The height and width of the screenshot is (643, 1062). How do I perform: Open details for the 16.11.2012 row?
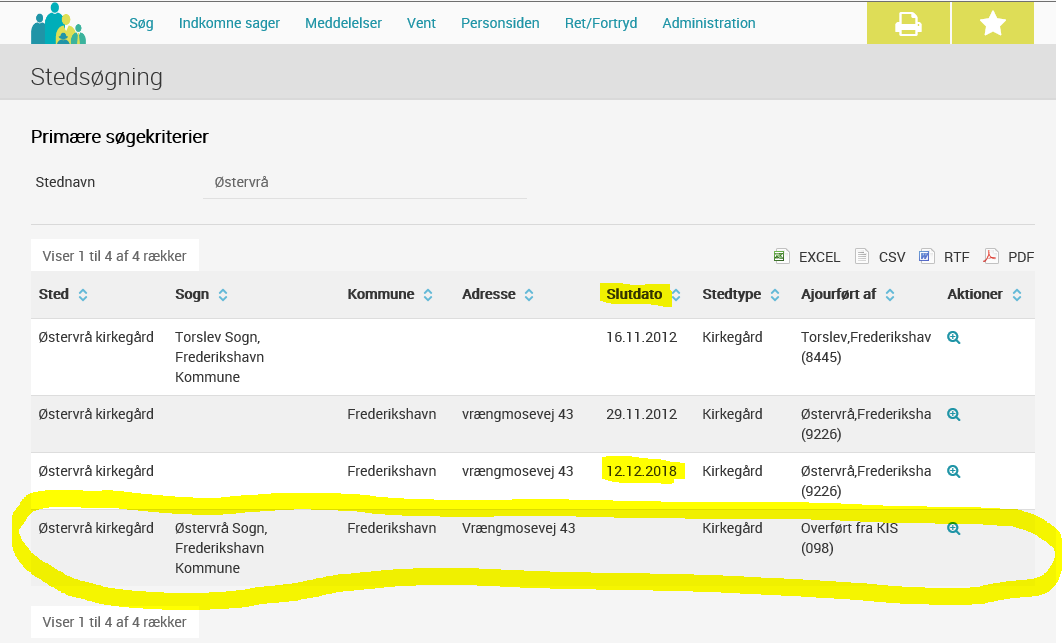(954, 337)
